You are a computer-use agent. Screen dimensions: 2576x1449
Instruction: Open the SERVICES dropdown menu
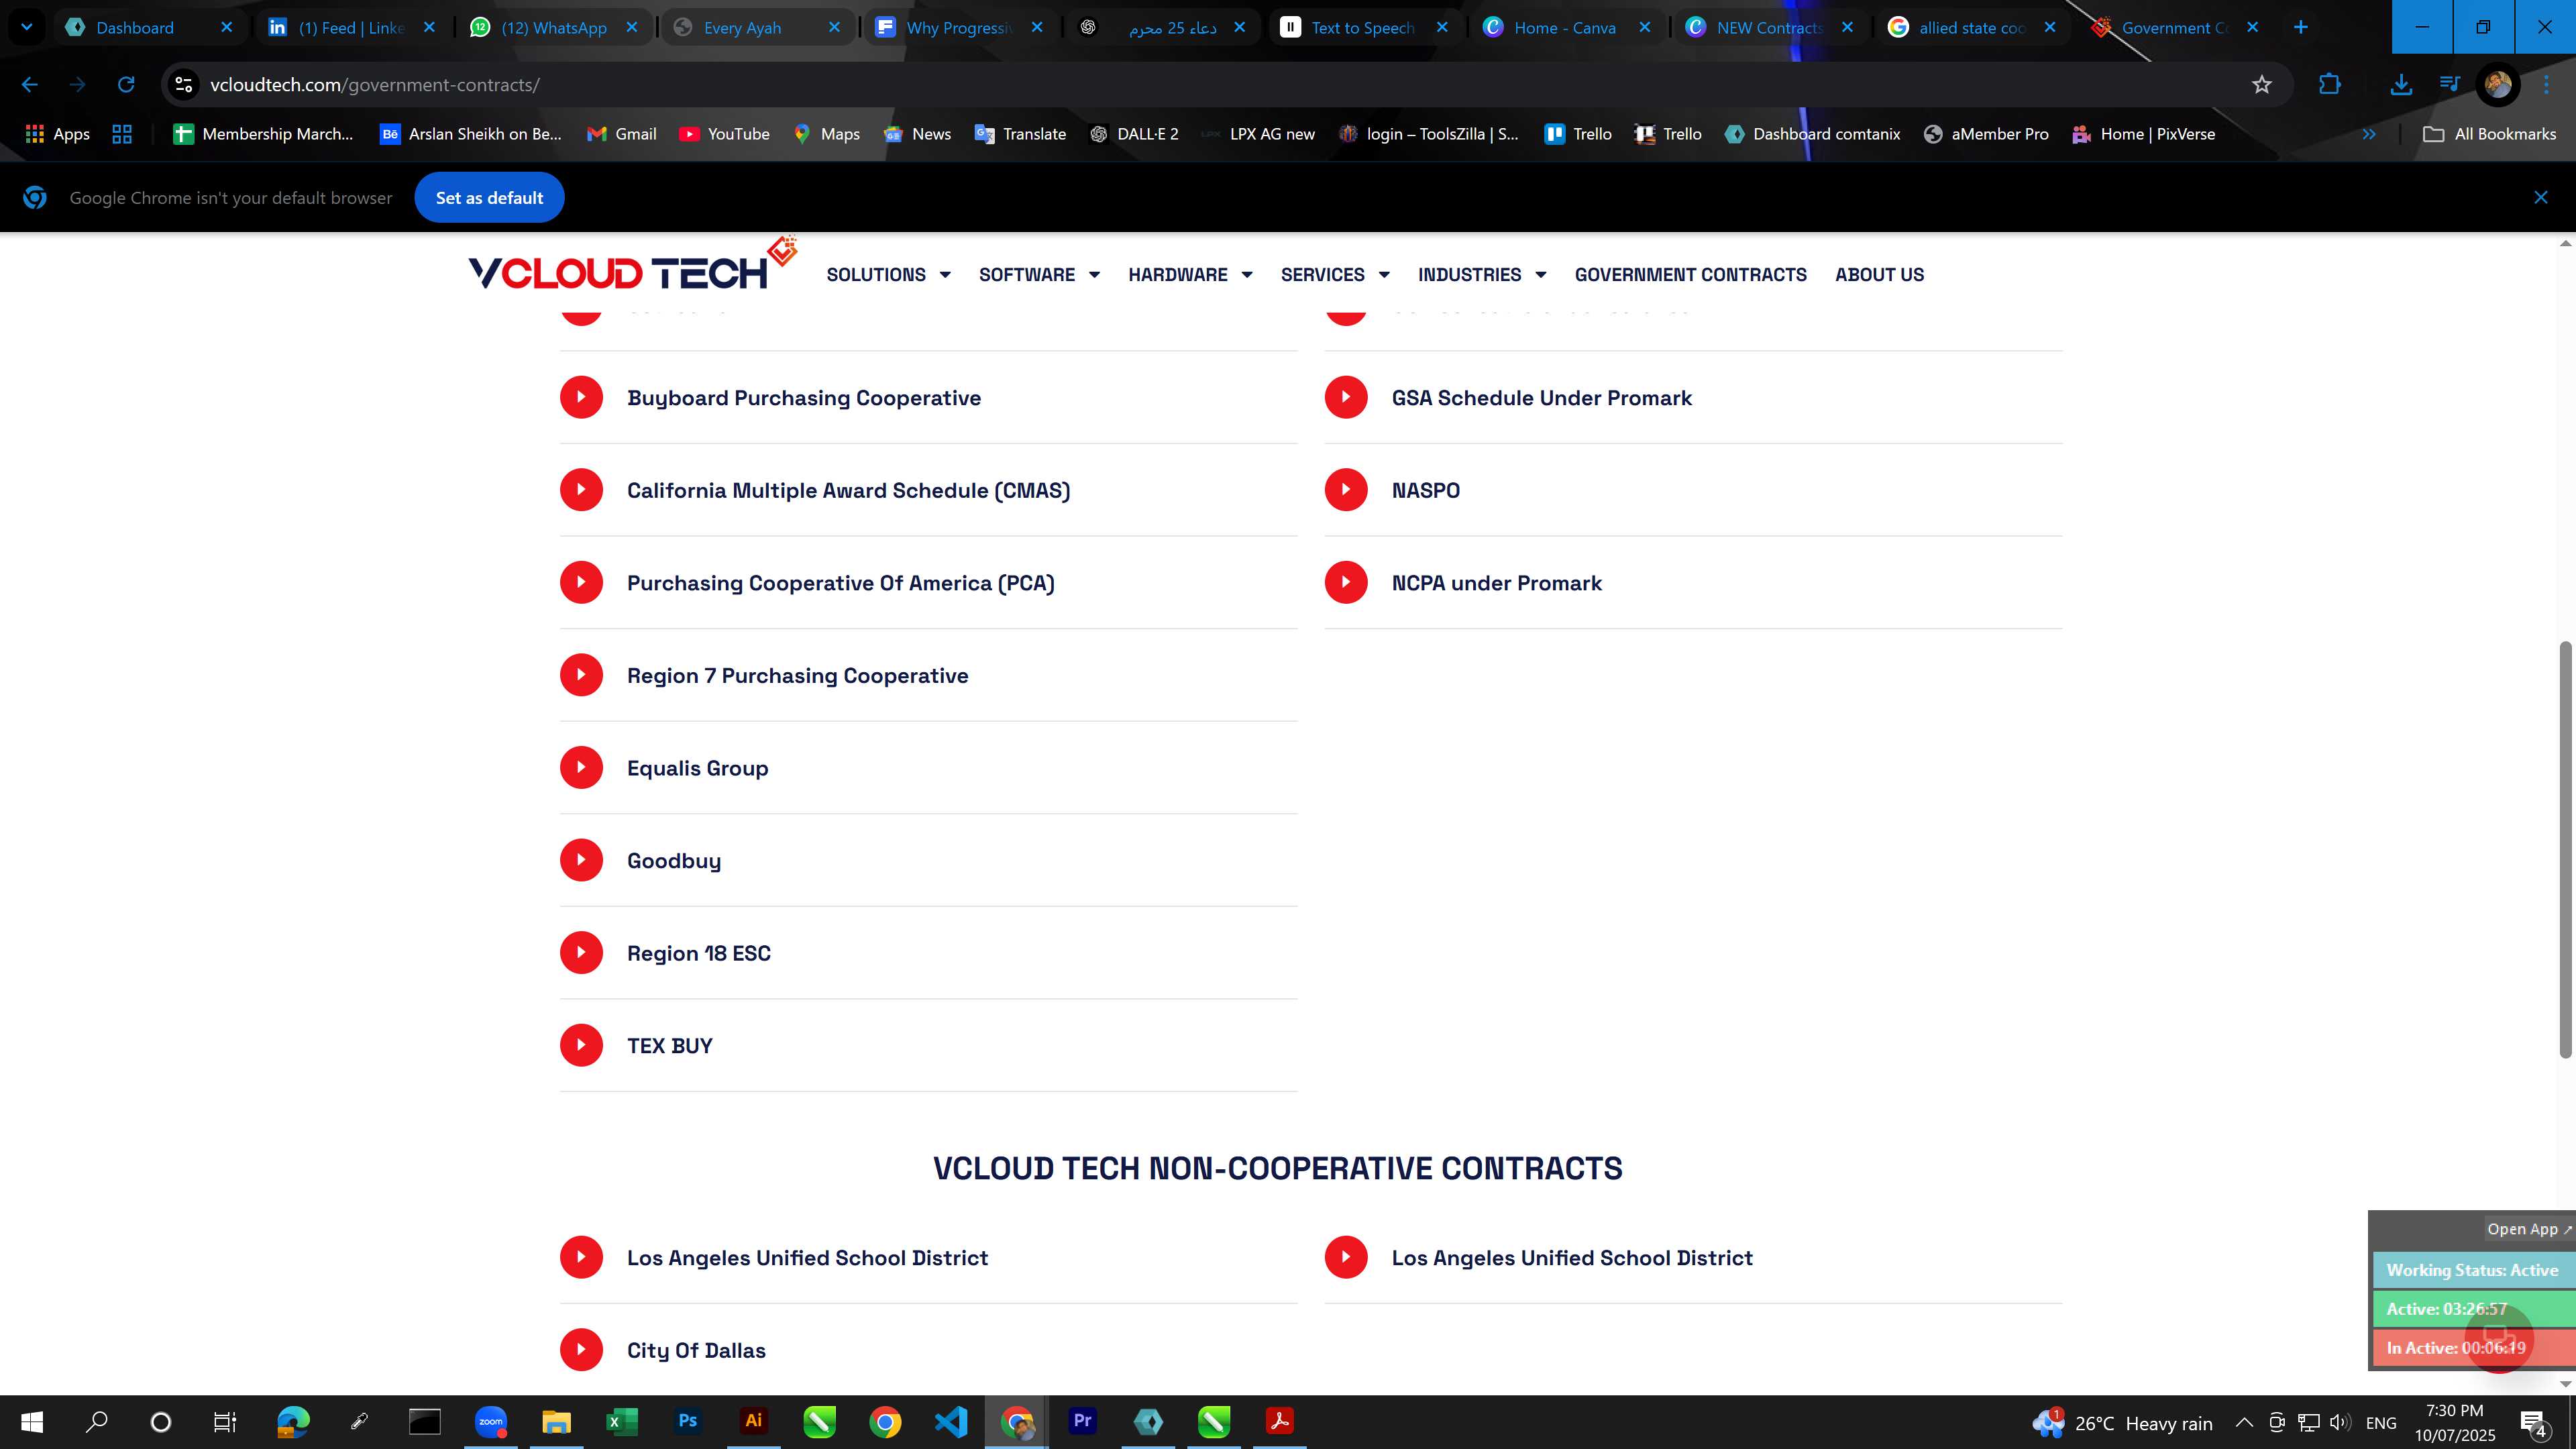pos(1335,274)
